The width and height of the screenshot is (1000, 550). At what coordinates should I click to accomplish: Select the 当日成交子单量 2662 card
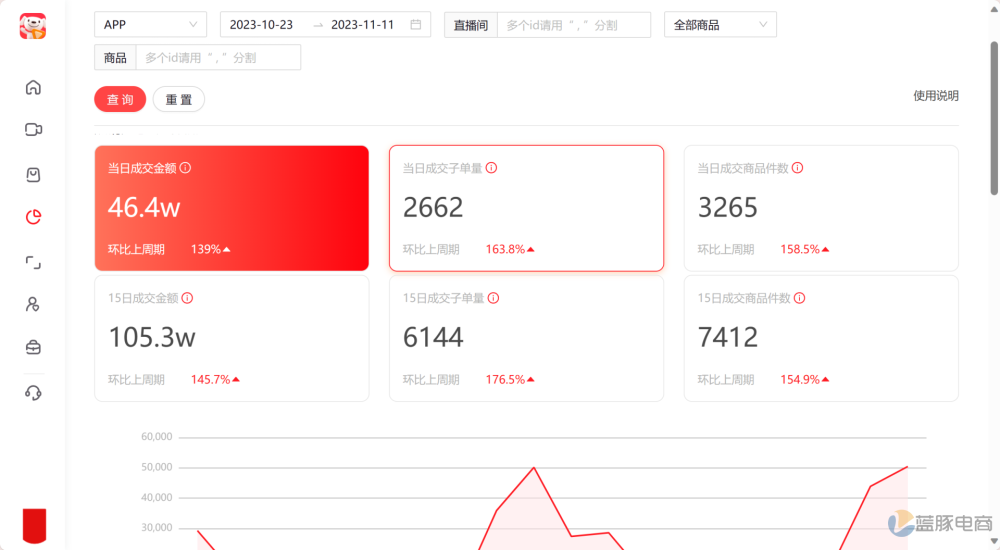pyautogui.click(x=526, y=208)
